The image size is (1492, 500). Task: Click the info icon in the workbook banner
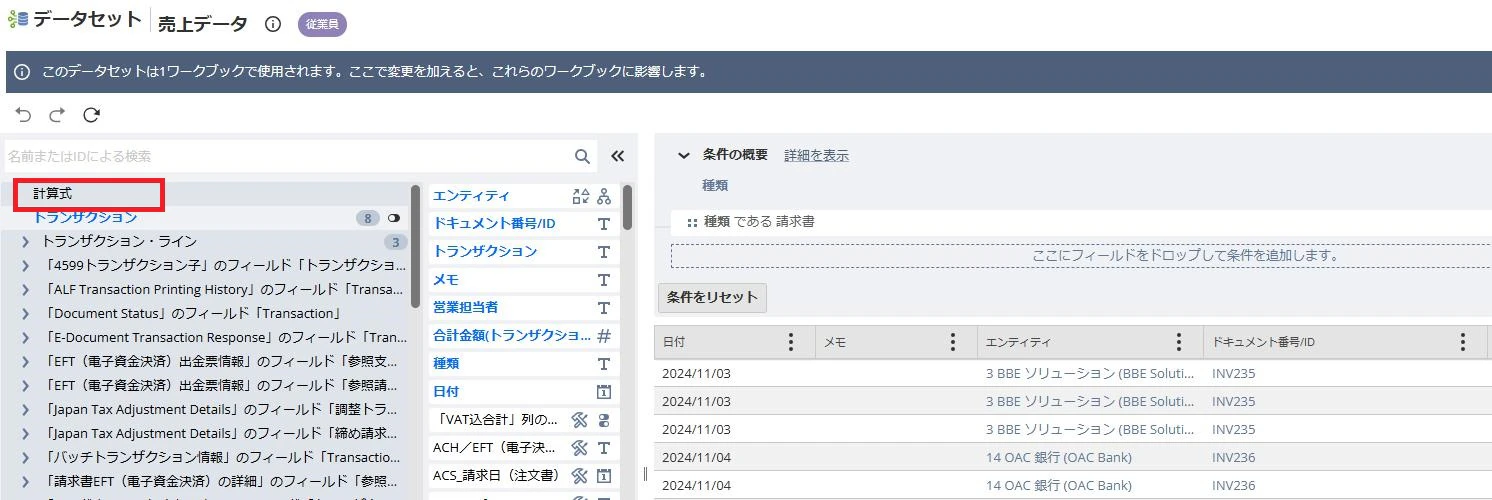coord(22,72)
